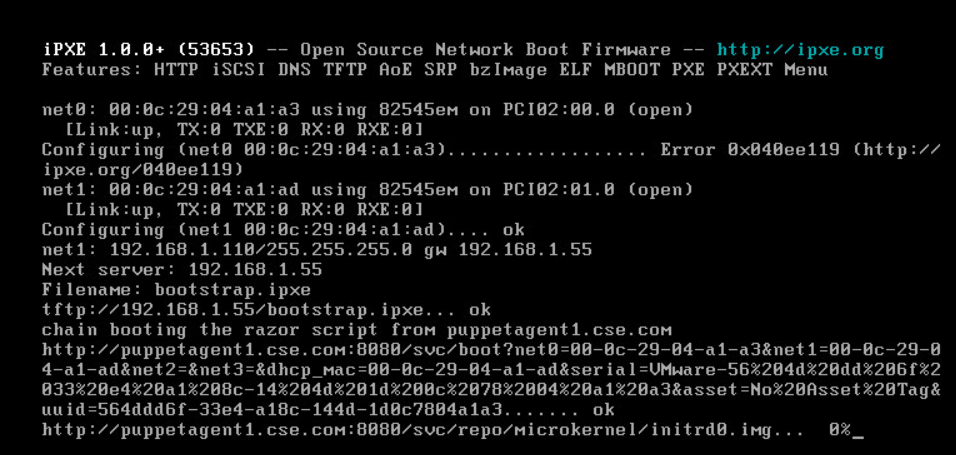The width and height of the screenshot is (956, 455).
Task: Click the net0 MAC address 00:0c:29:04:a1:a3
Action: click(210, 110)
